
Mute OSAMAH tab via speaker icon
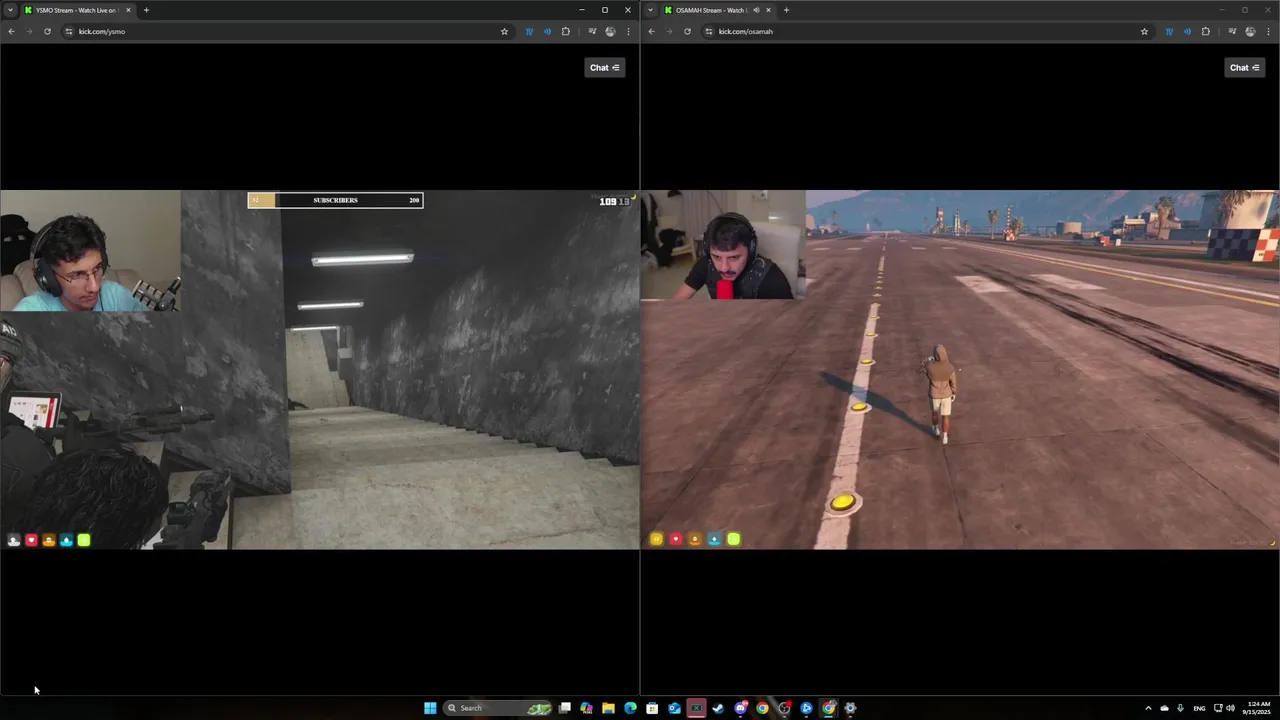coord(756,10)
